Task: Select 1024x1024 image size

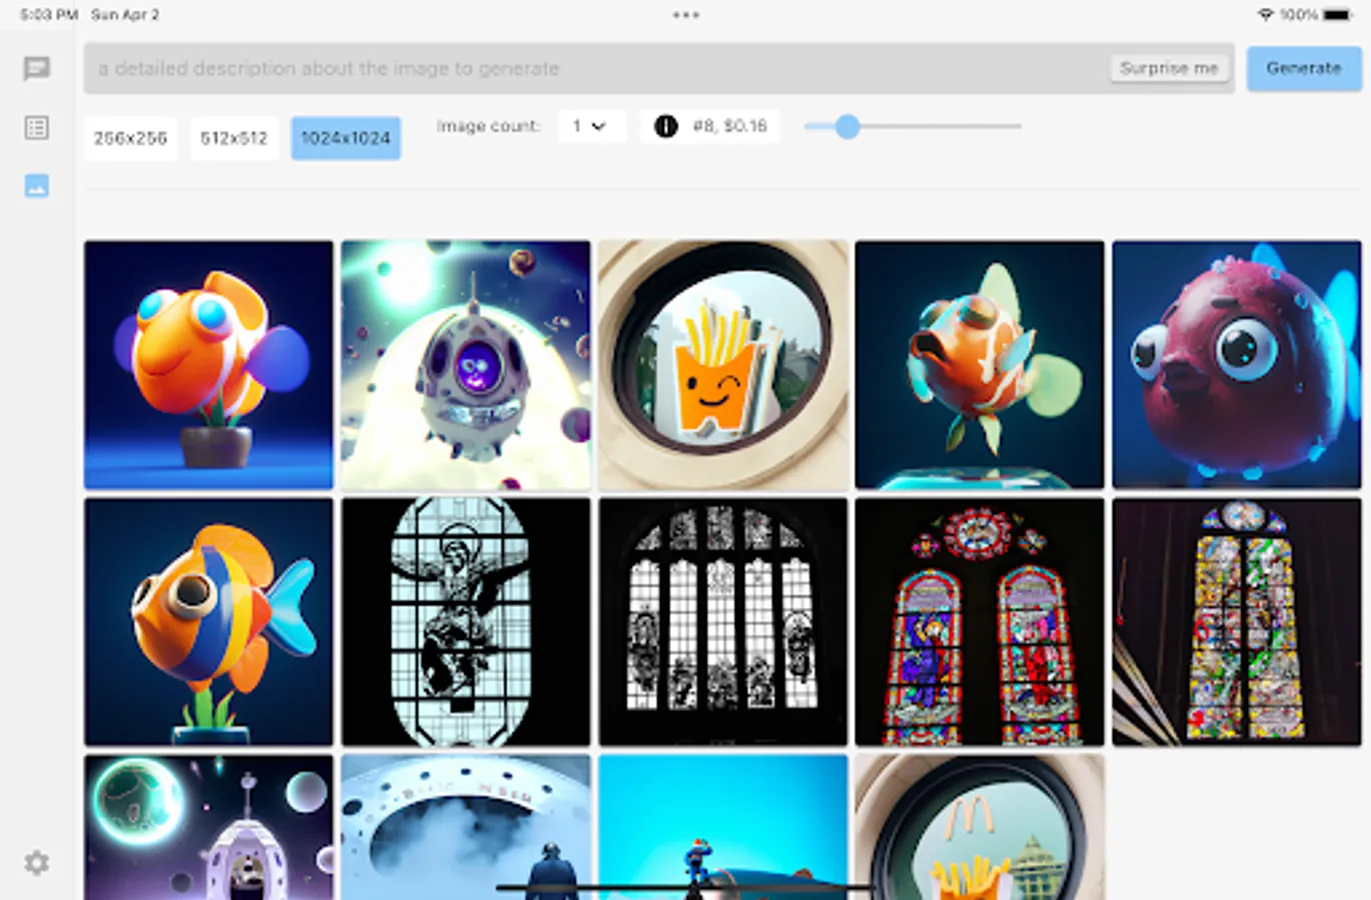Action: pos(346,138)
